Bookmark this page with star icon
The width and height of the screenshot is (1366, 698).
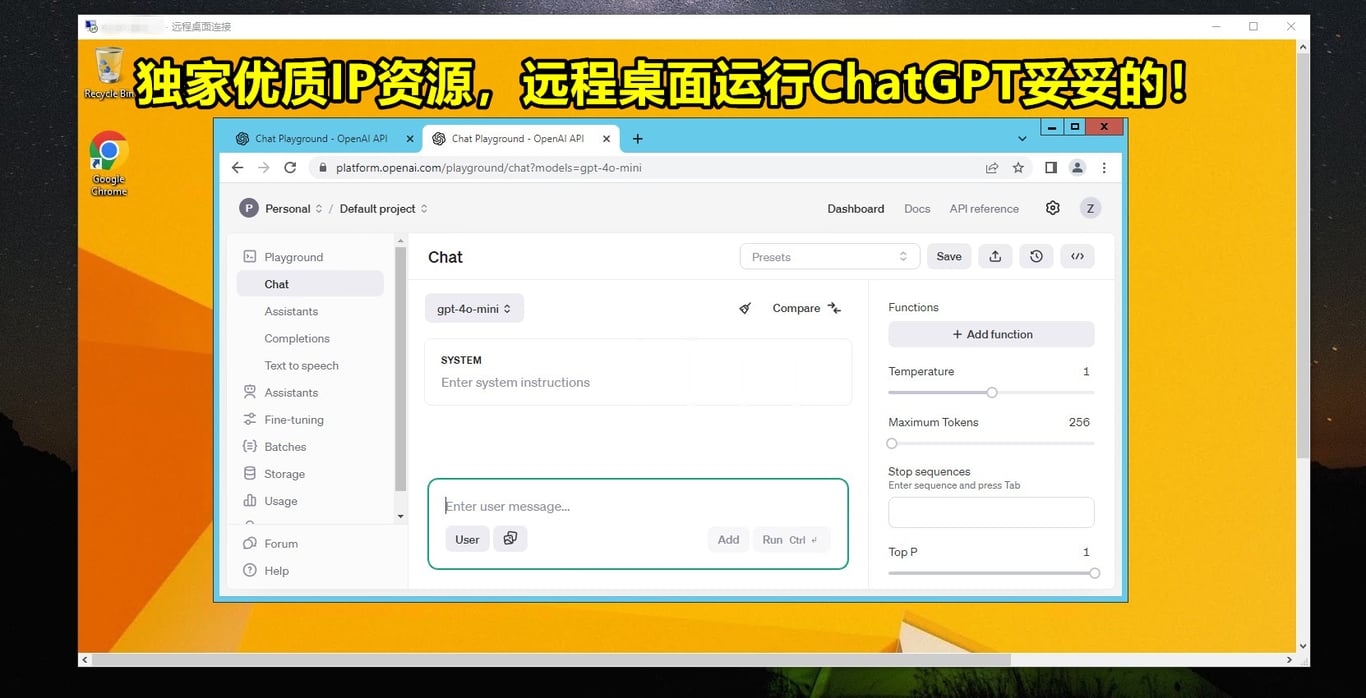tap(1018, 168)
